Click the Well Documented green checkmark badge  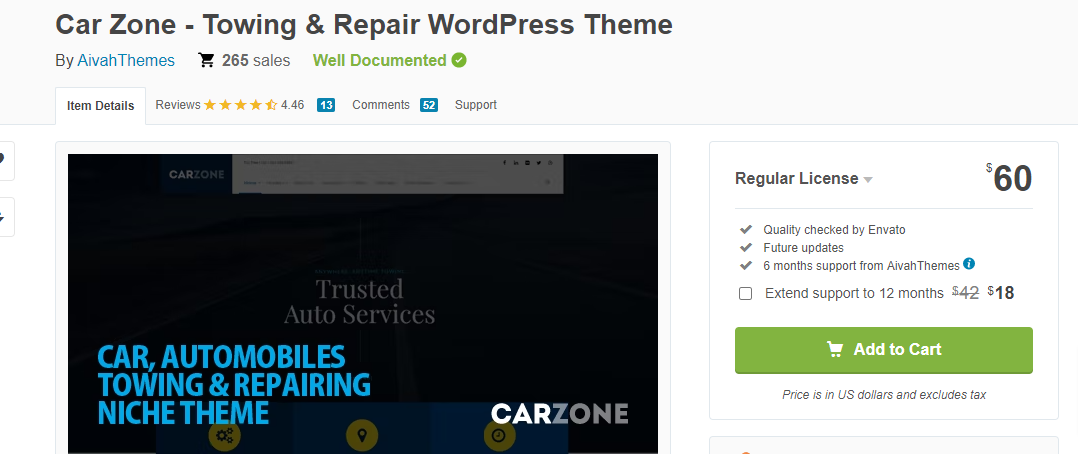[459, 61]
